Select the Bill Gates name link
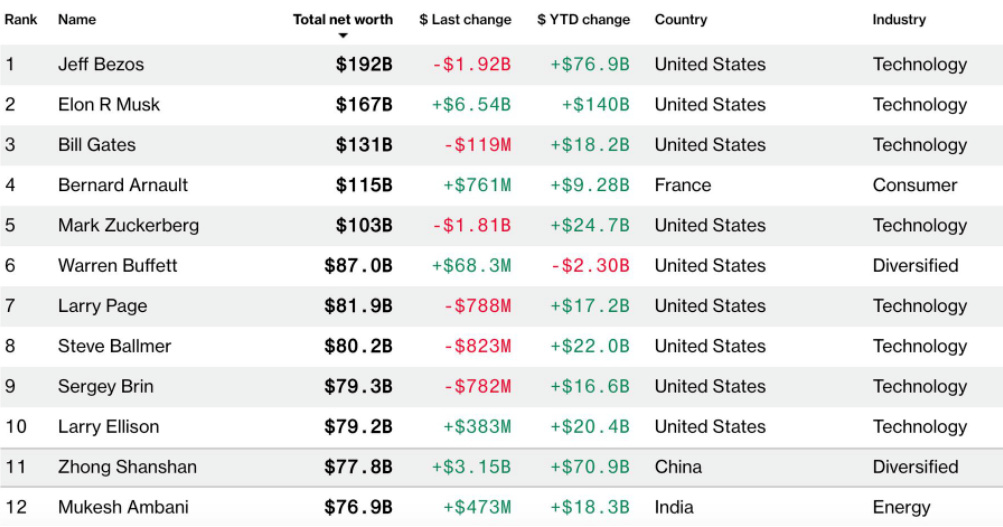Viewport: 1003px width, 527px height. 97,145
